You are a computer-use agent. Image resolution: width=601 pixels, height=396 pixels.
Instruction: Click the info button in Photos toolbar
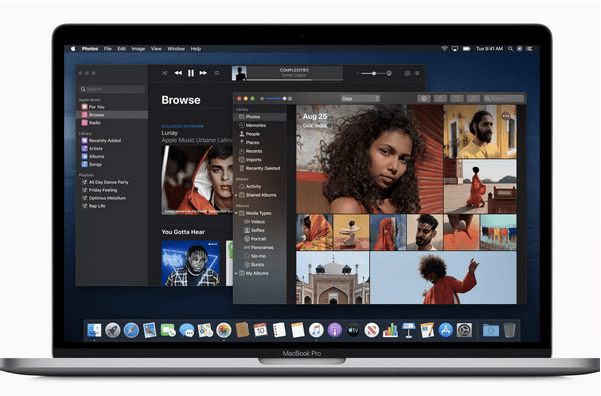424,99
